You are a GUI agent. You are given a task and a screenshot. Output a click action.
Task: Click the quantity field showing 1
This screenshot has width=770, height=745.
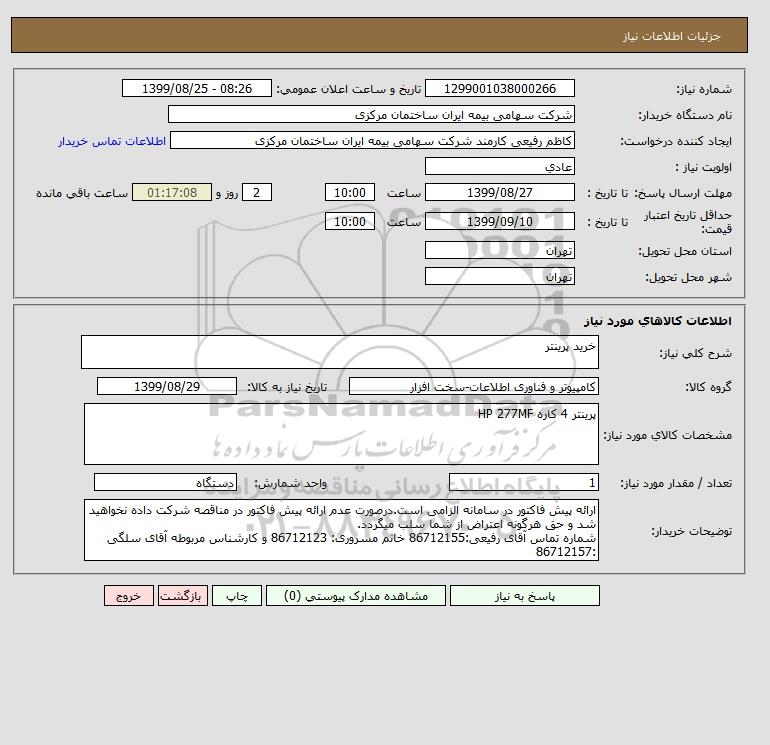[x=524, y=482]
